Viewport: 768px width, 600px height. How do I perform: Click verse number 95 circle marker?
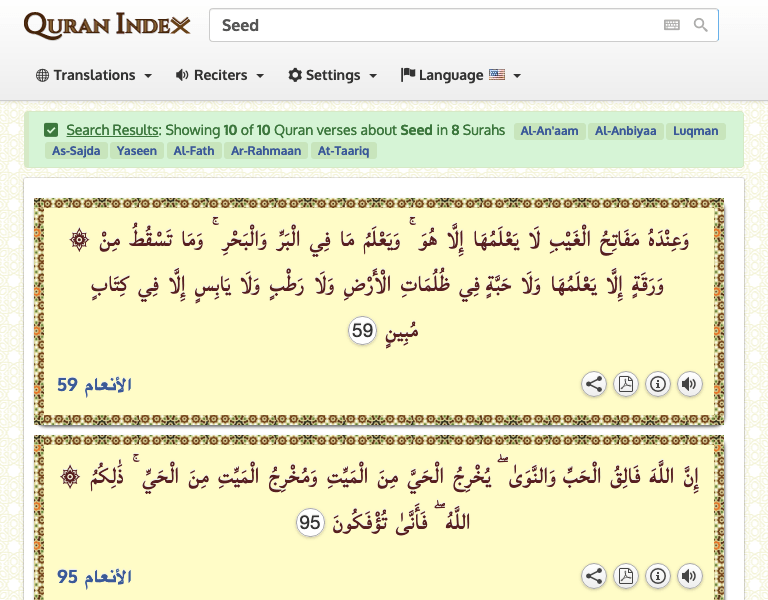(x=310, y=523)
